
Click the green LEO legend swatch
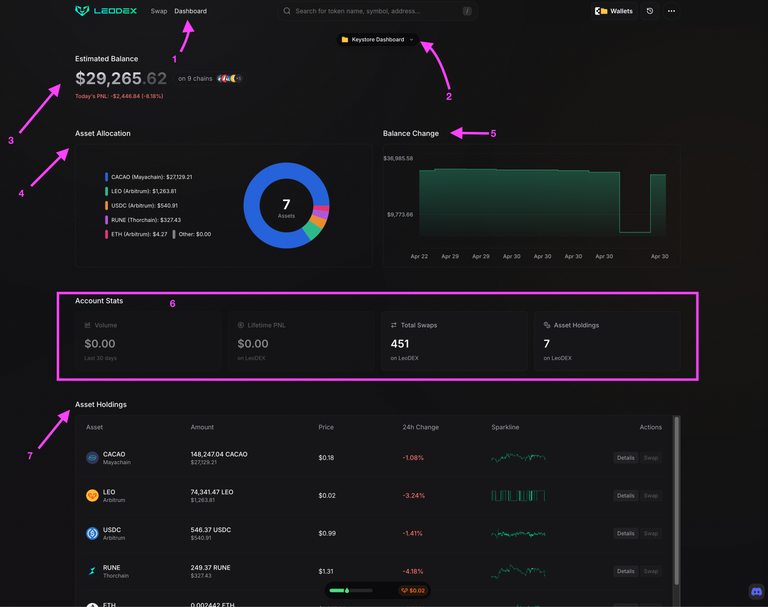[x=106, y=191]
